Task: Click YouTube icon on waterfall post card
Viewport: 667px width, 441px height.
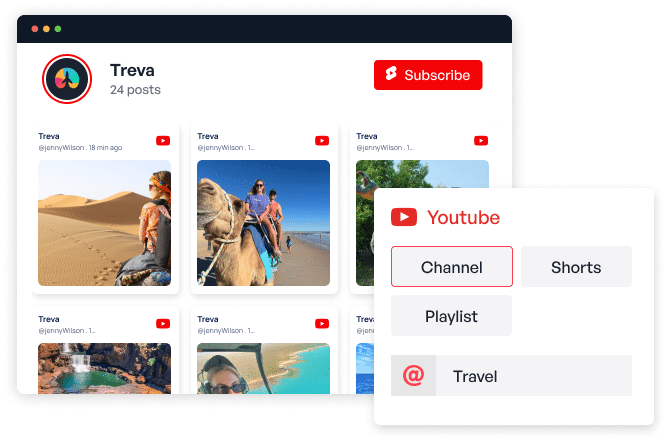Action: [x=162, y=323]
